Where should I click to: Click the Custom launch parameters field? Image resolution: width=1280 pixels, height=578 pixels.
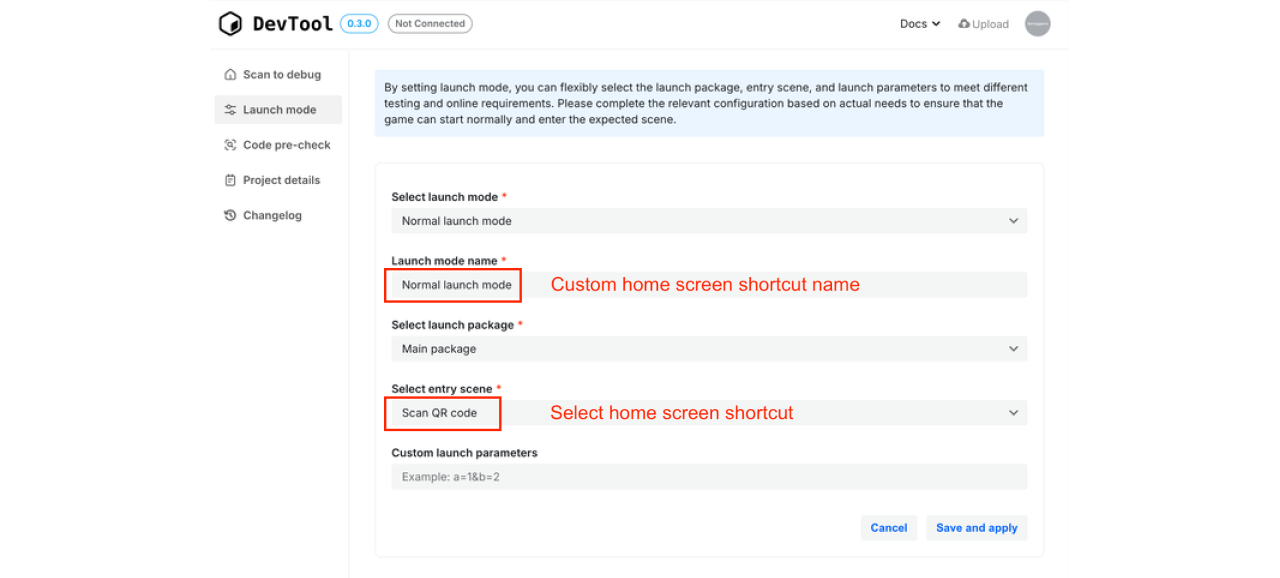point(708,477)
